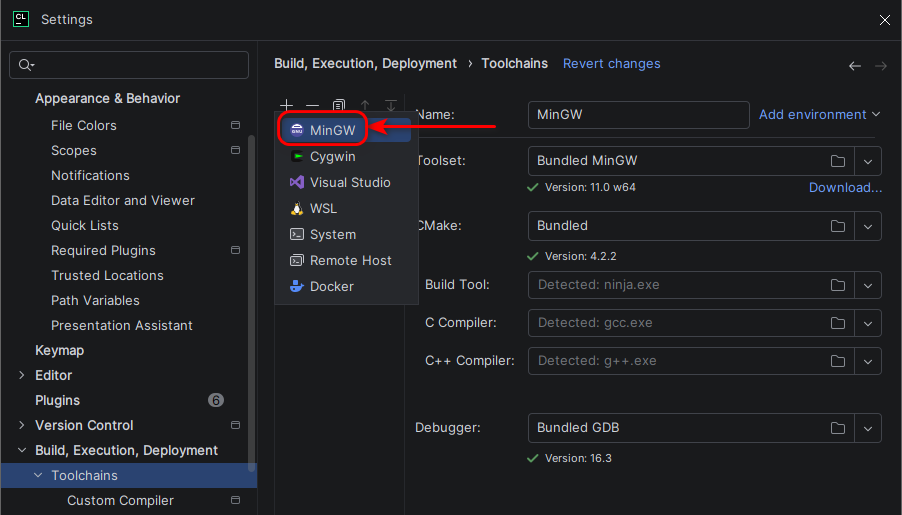Open the C++ Compiler dropdown arrow
902x515 pixels.
(x=867, y=361)
